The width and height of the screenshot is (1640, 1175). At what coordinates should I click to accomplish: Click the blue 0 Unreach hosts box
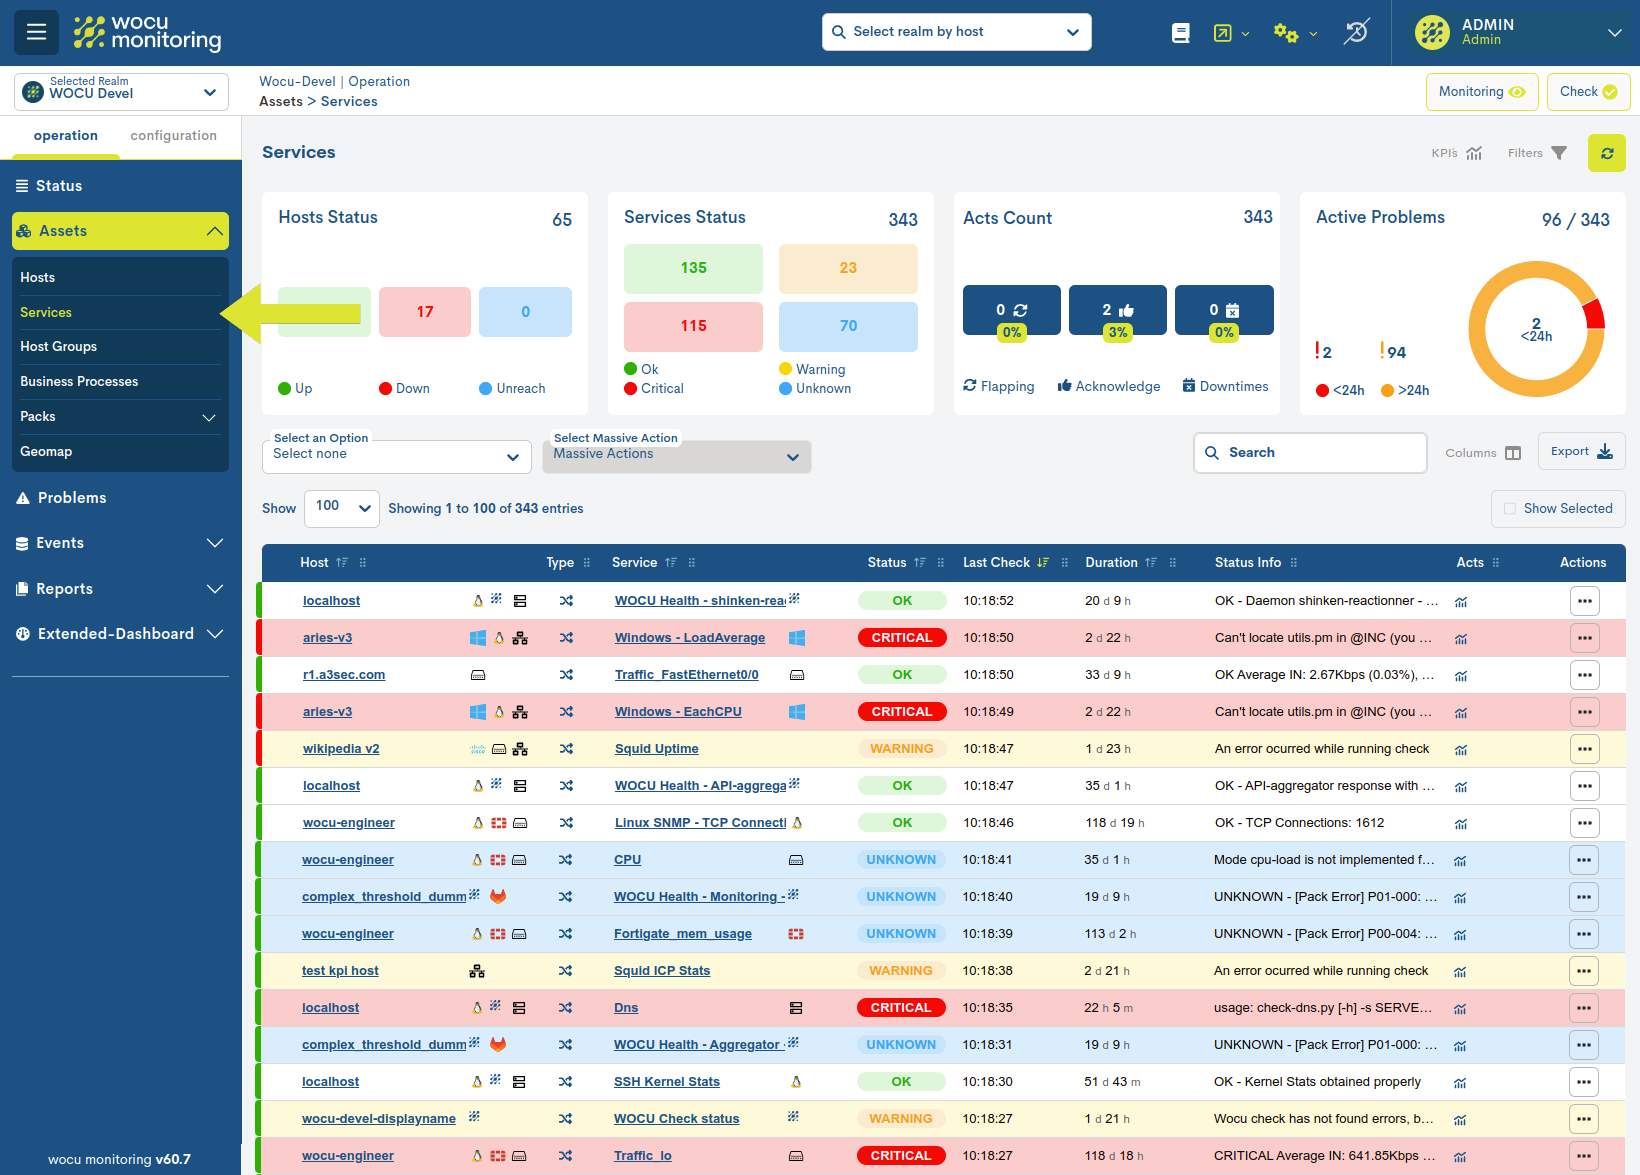pyautogui.click(x=526, y=312)
